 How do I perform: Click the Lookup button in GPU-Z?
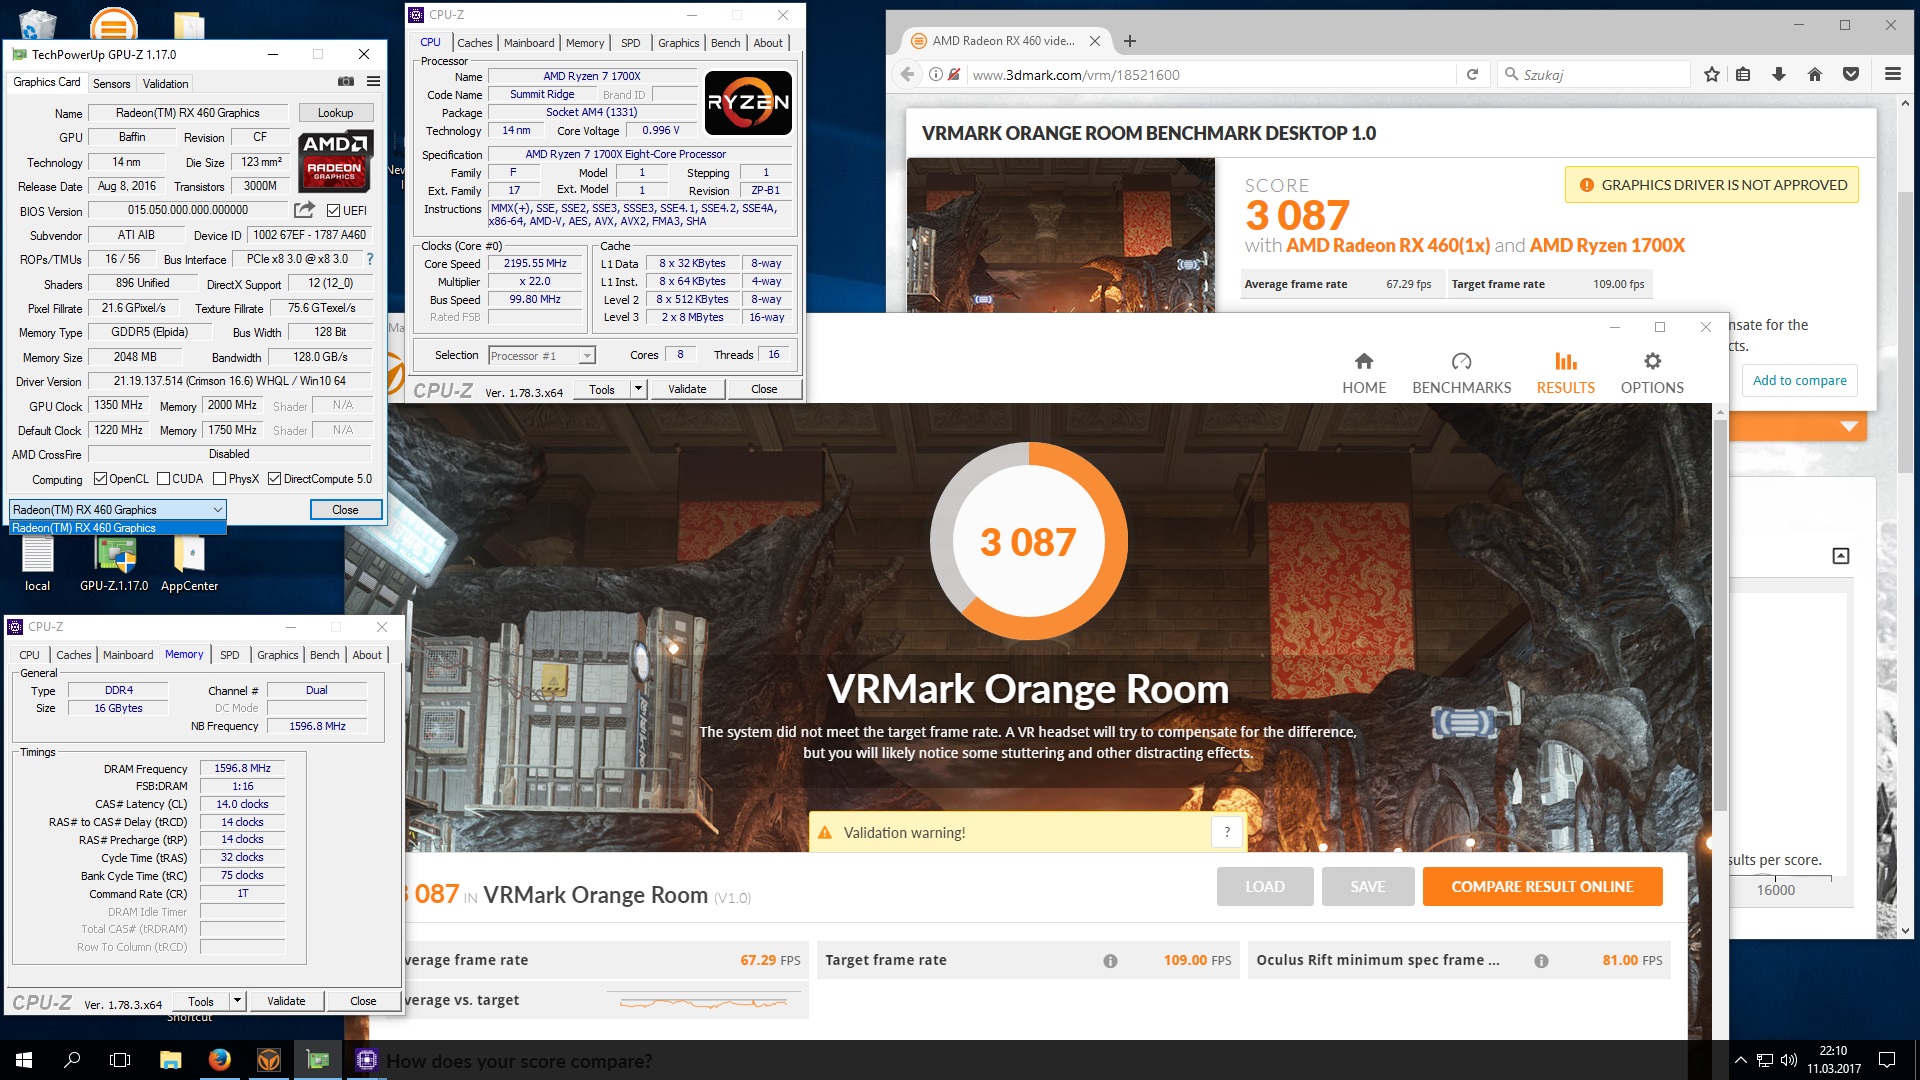tap(335, 113)
